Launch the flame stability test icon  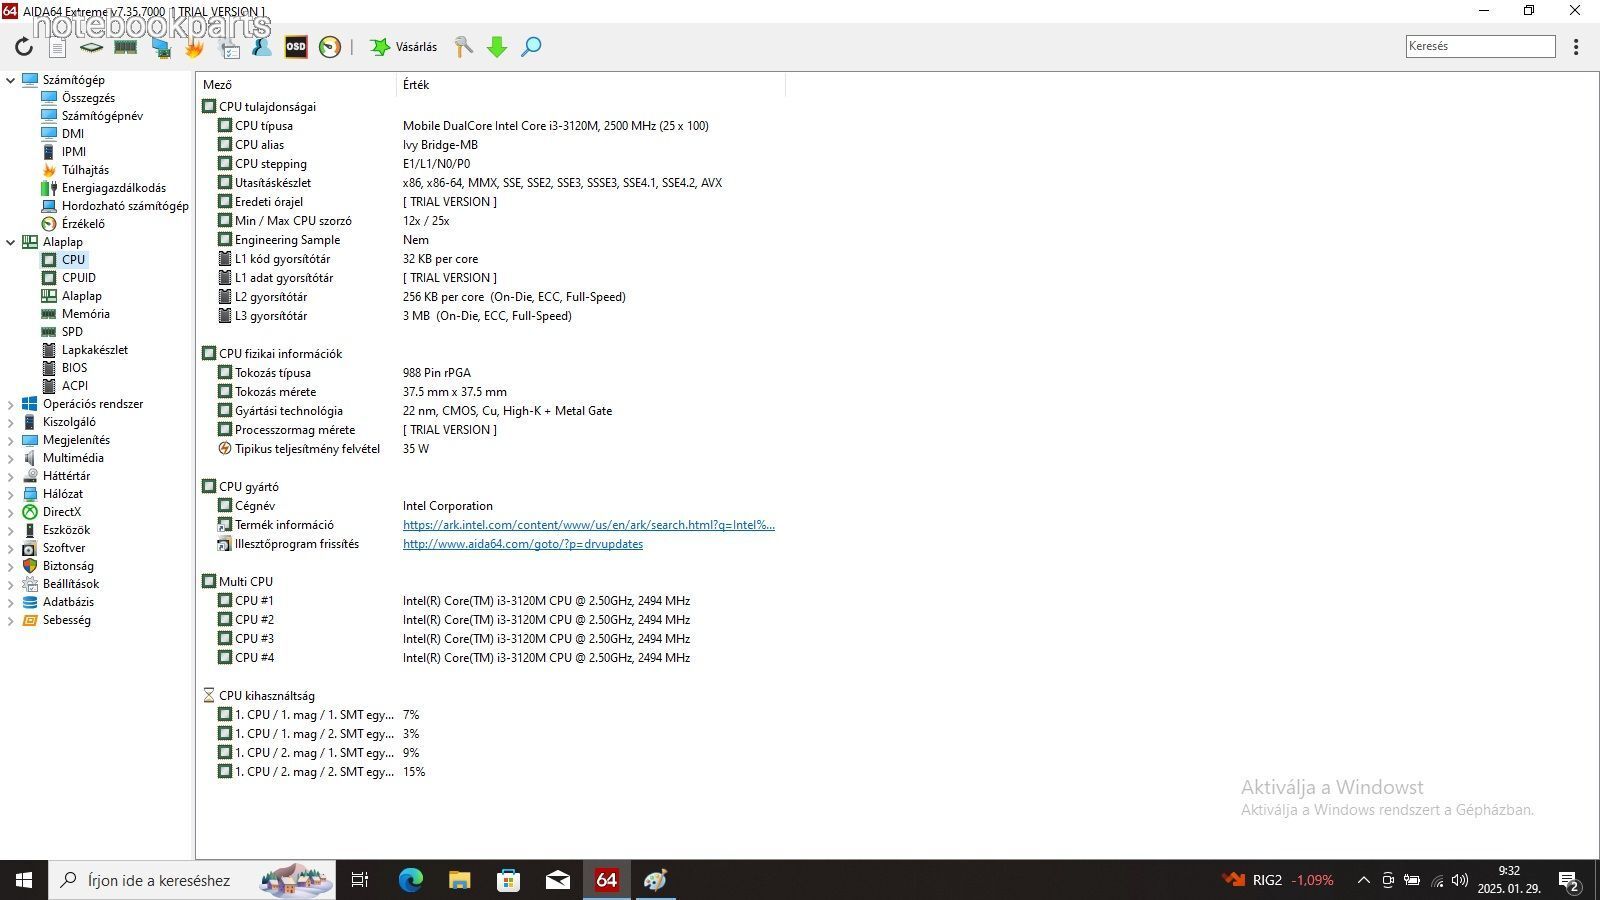tap(194, 47)
